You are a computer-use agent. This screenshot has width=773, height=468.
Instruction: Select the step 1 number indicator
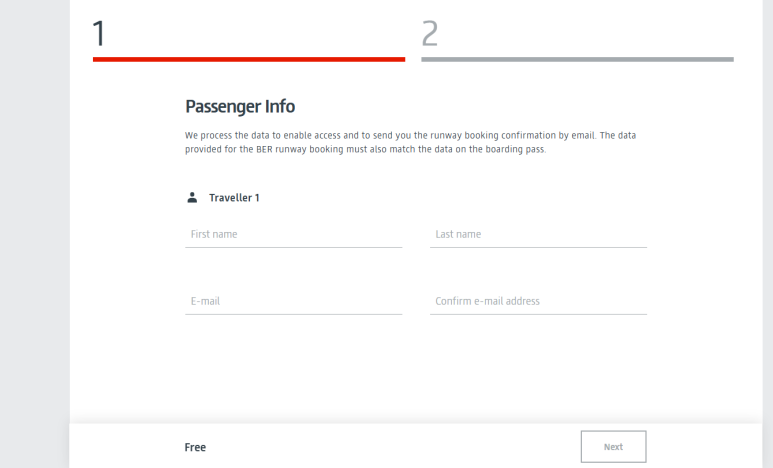pyautogui.click(x=99, y=34)
